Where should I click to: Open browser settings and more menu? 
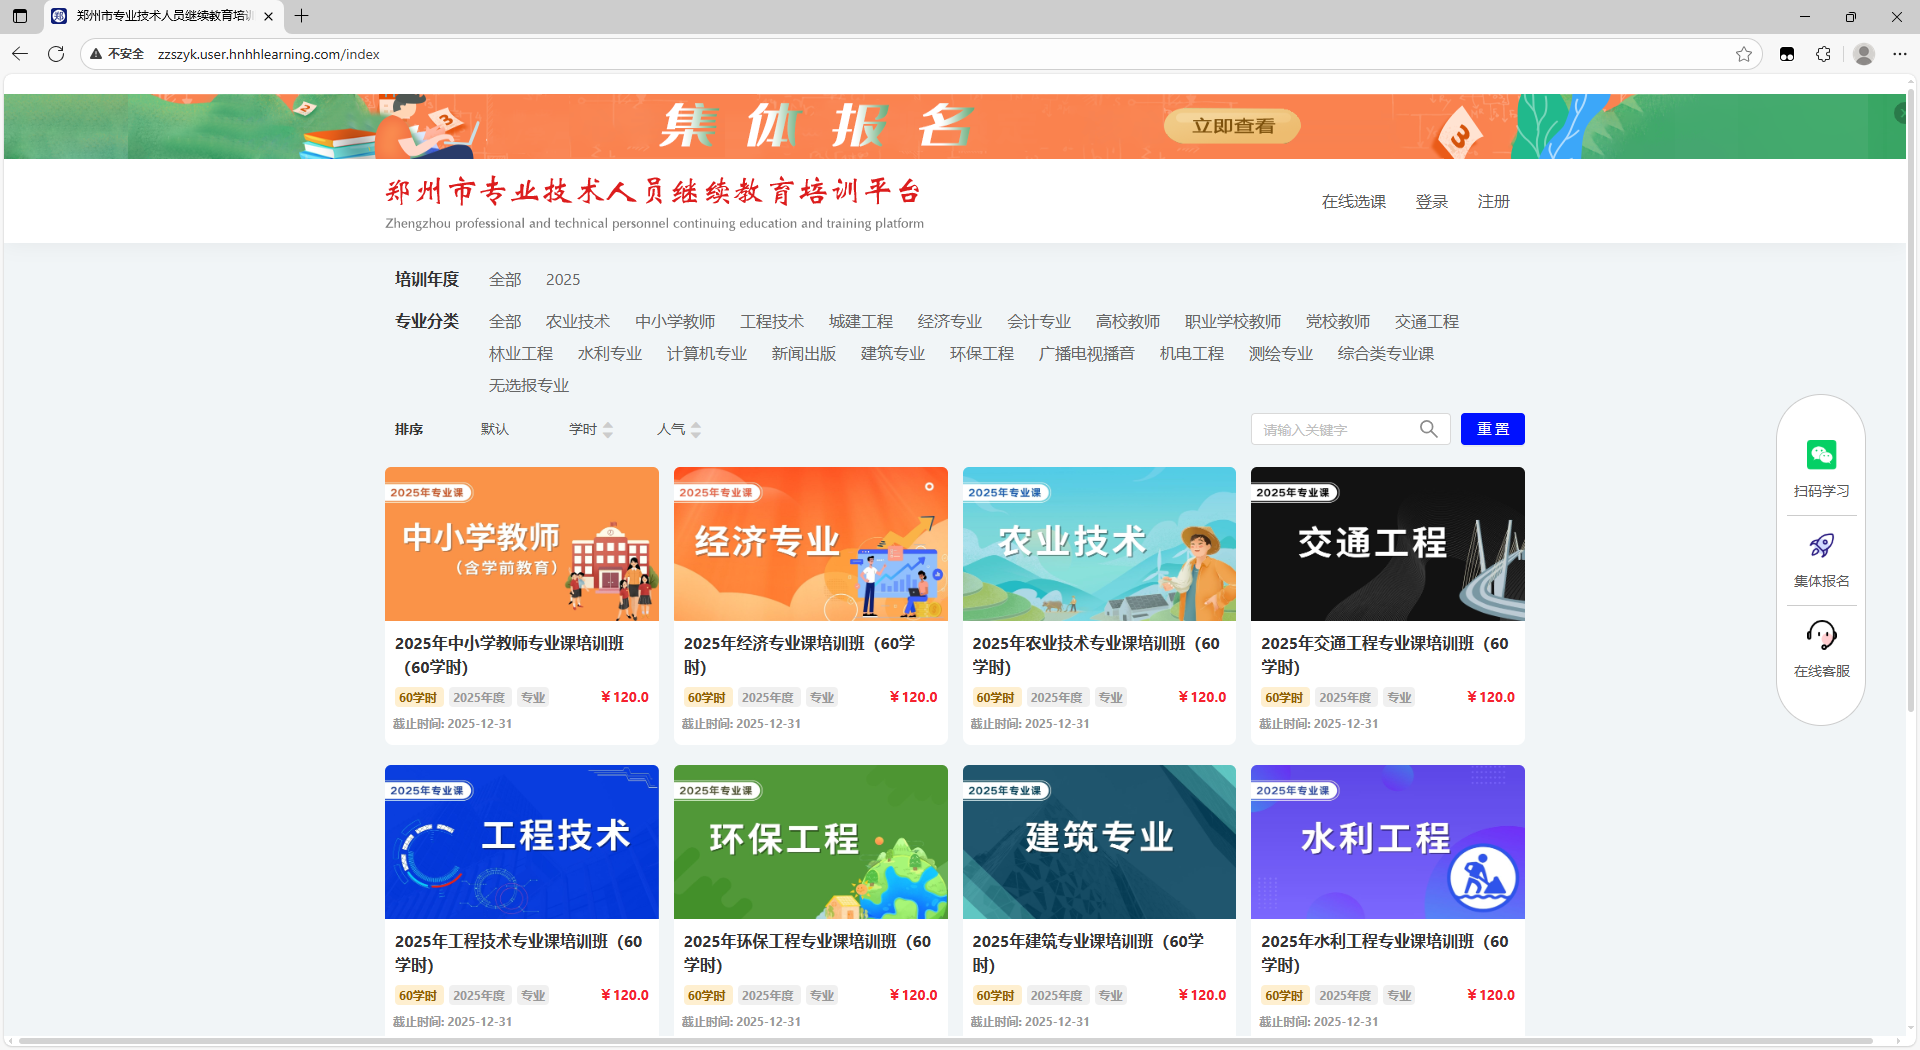pos(1900,54)
